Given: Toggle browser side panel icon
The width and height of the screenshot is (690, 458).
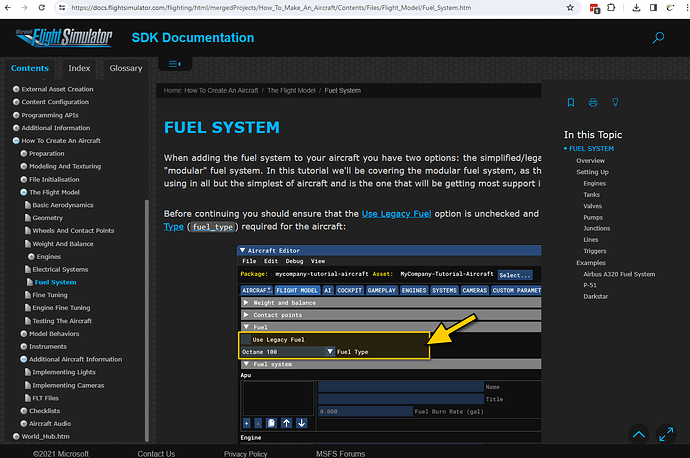Looking at the screenshot, I should (x=653, y=7).
